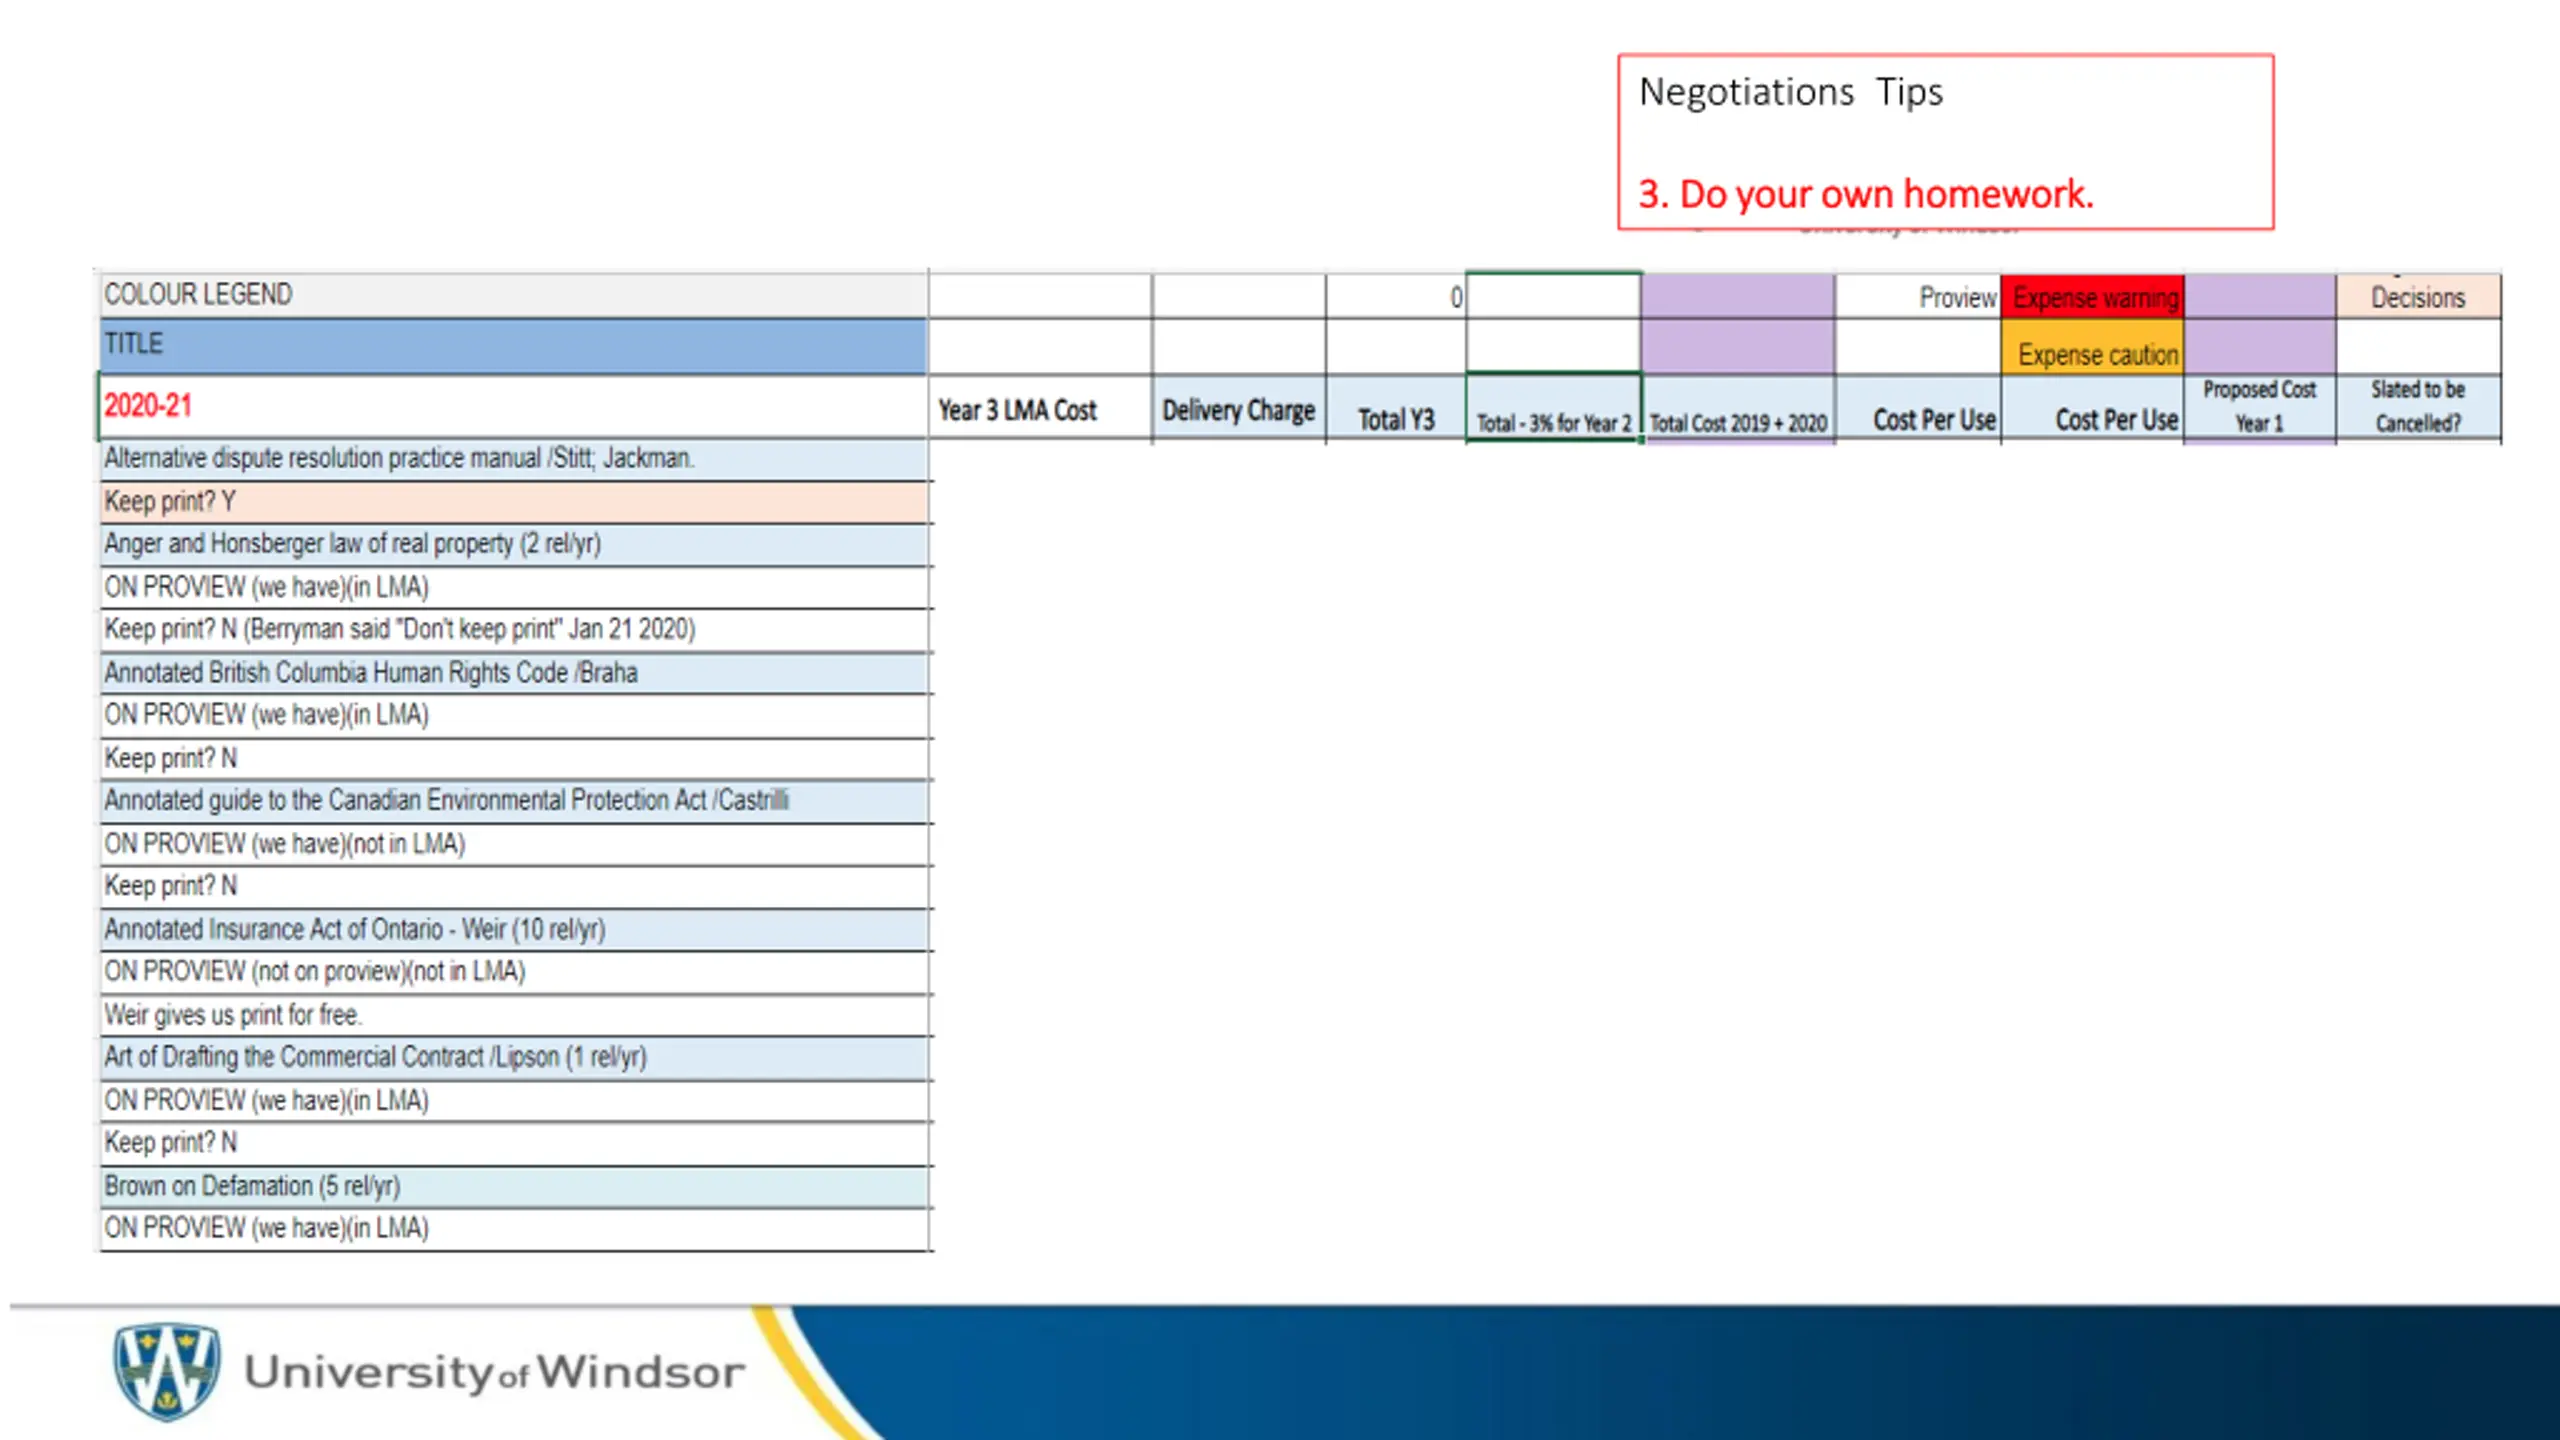
Task: Select the Slated to be Cancelled? header
Action: [2418, 408]
